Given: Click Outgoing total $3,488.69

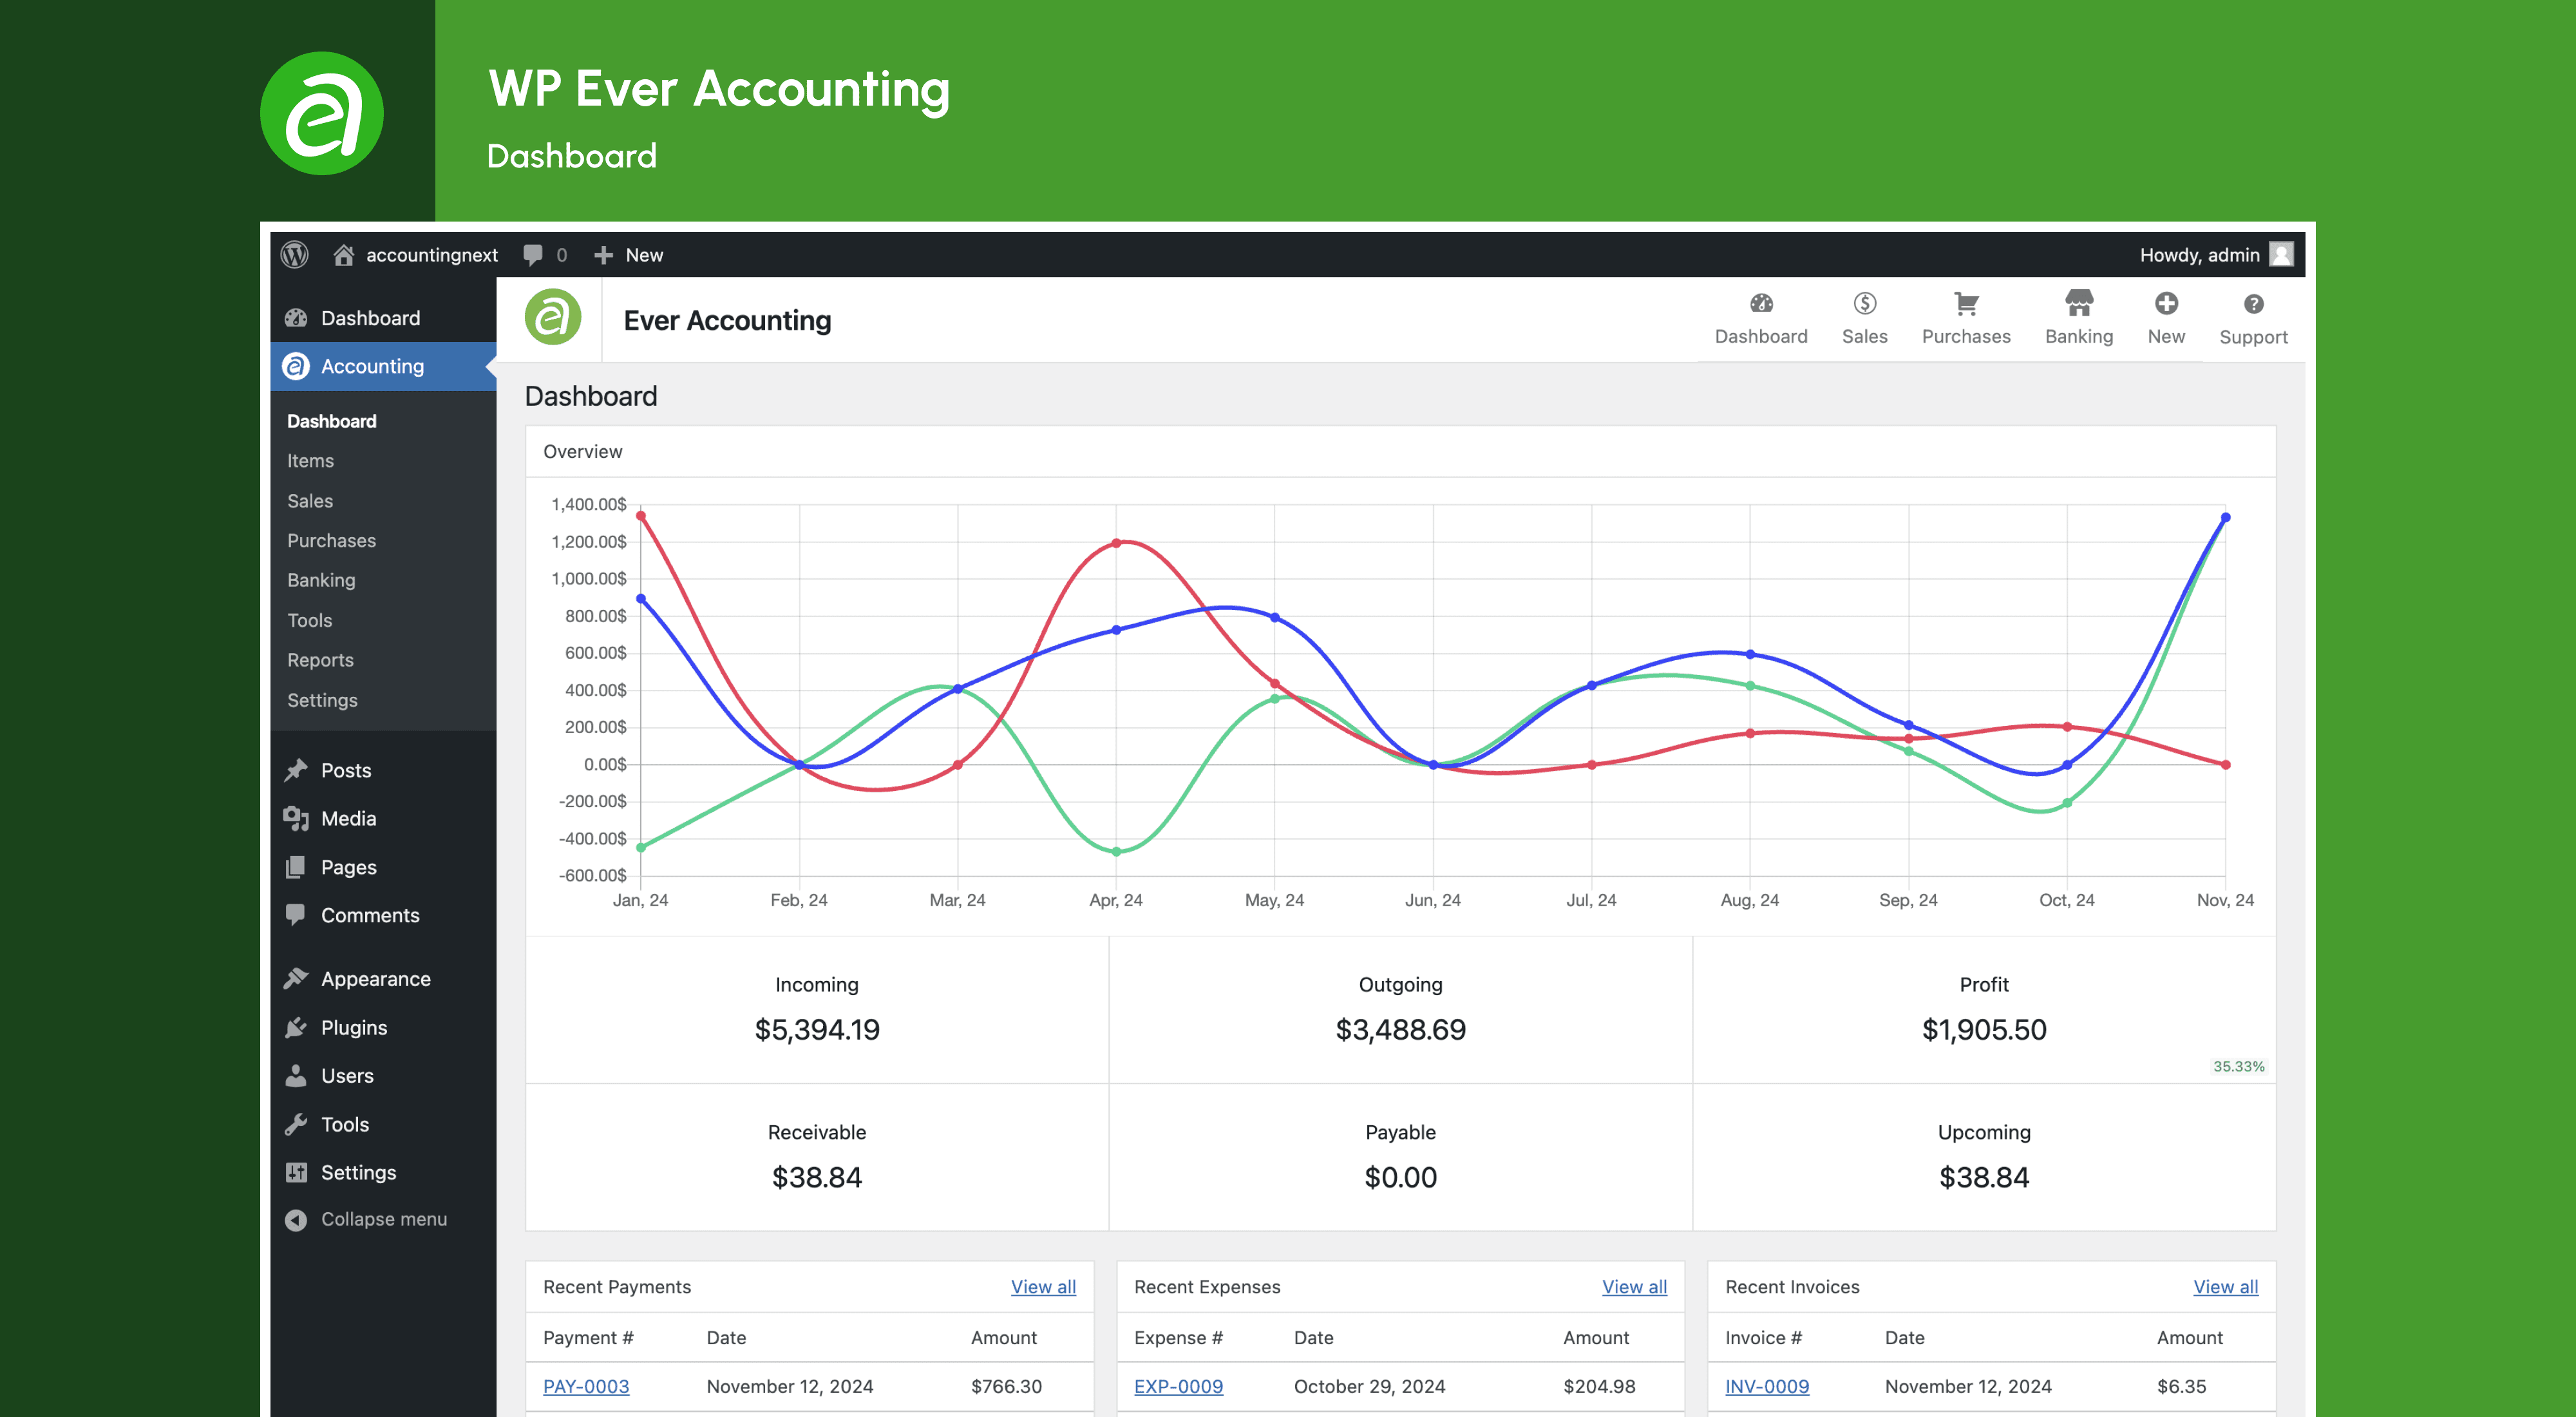Looking at the screenshot, I should coord(1400,1030).
